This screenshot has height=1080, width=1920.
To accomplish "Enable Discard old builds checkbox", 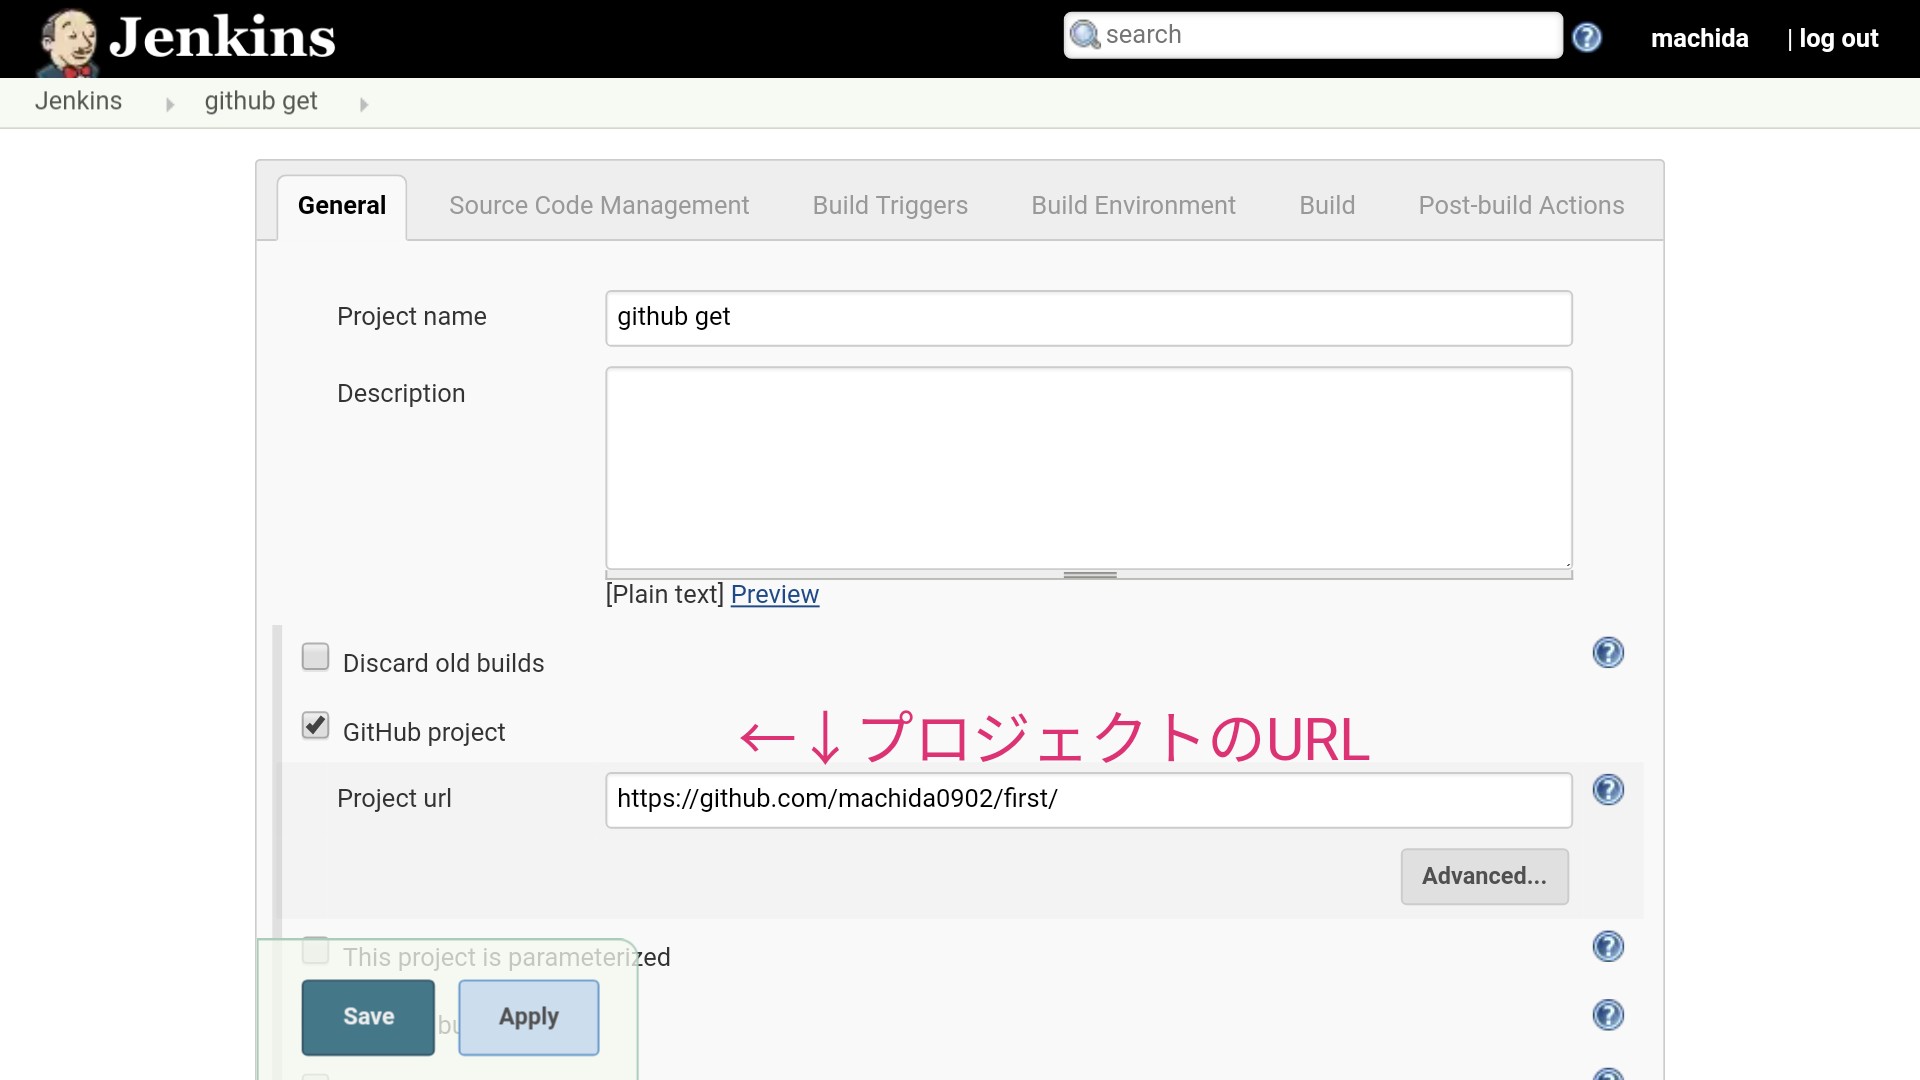I will coord(315,657).
